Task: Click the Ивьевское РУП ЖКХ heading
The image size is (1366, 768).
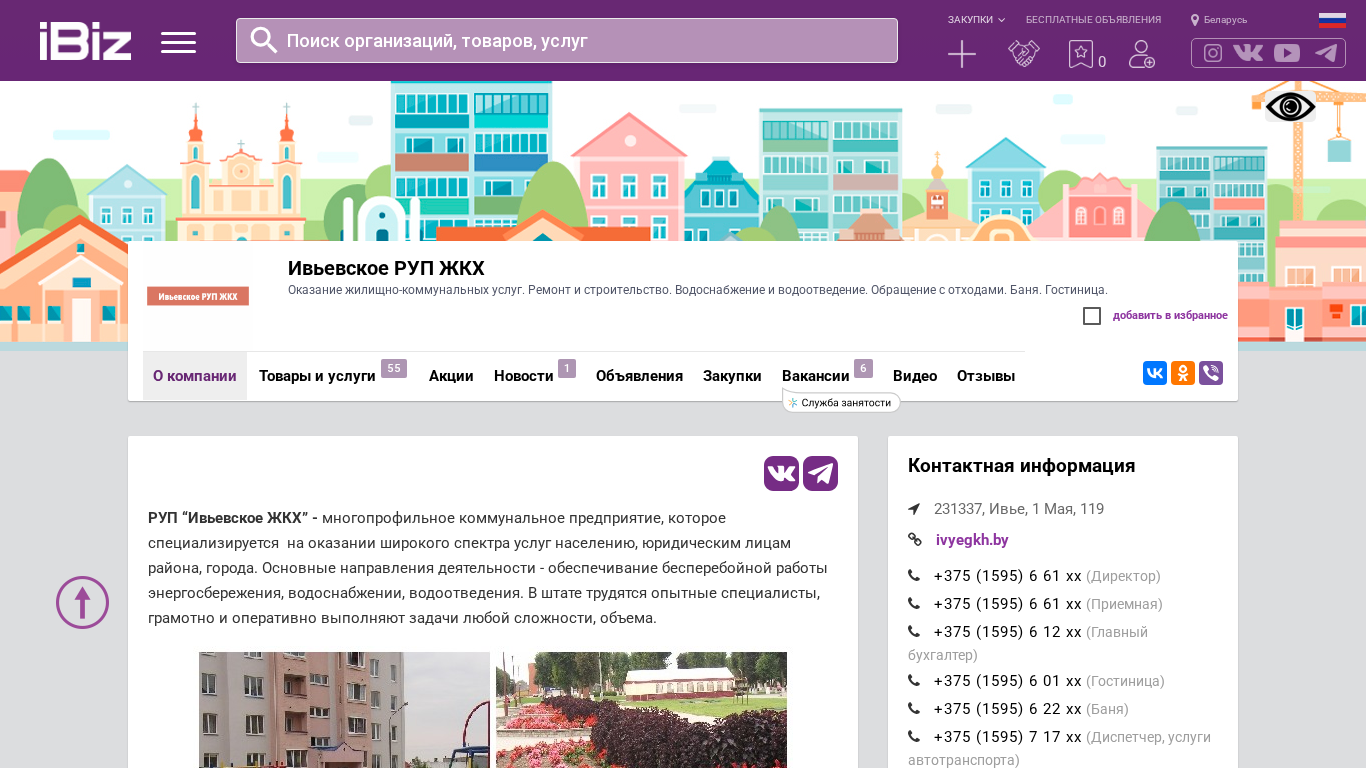Action: coord(386,268)
